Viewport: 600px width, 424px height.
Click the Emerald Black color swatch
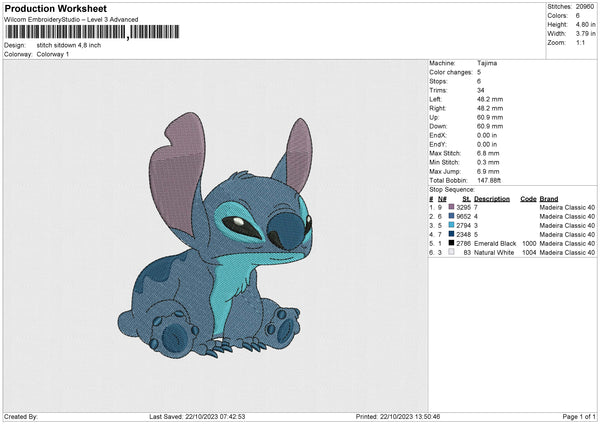click(x=452, y=243)
